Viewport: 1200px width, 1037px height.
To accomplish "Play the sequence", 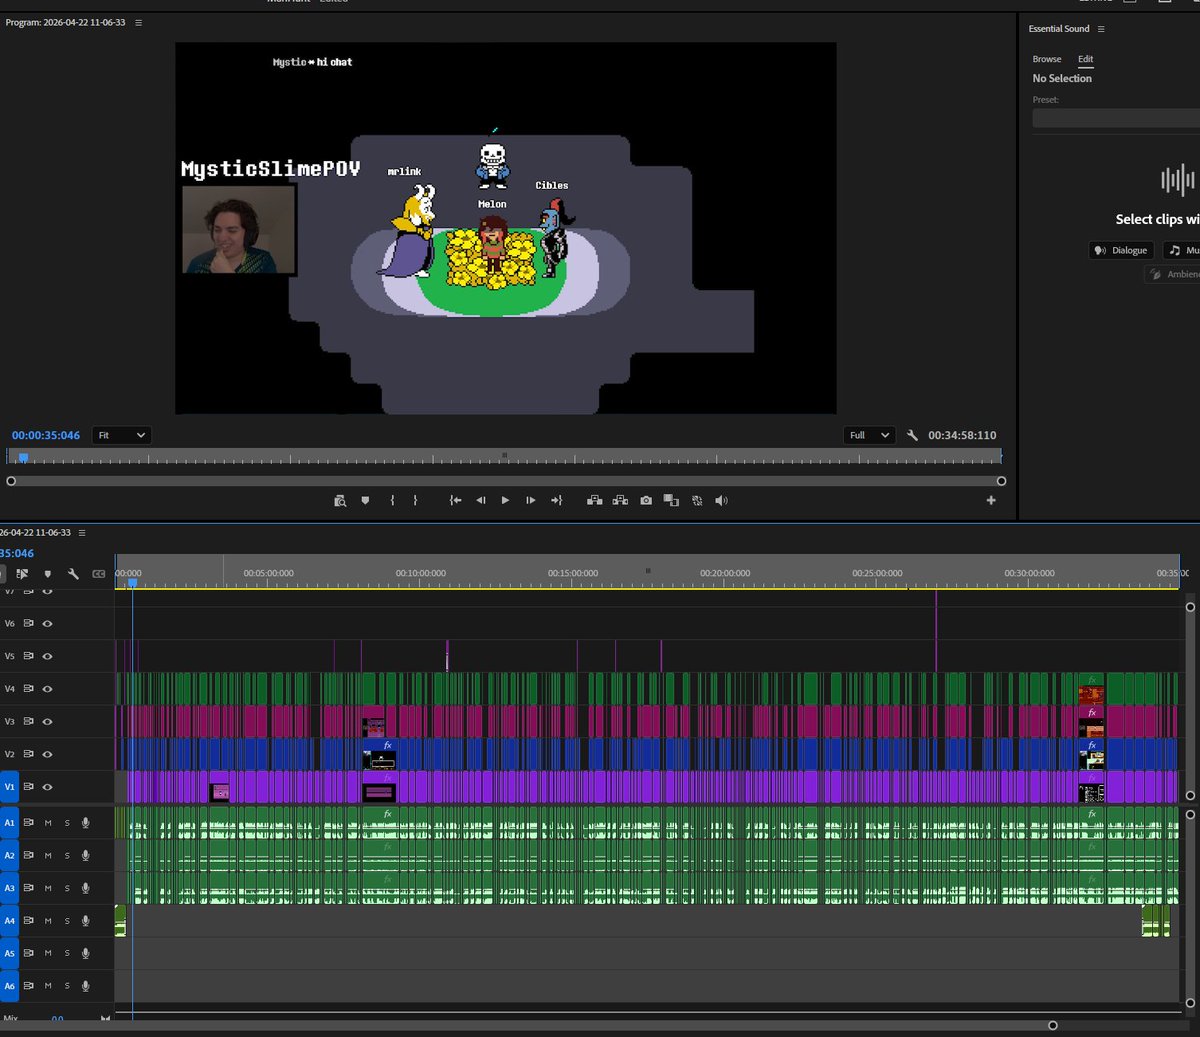I will pyautogui.click(x=505, y=500).
